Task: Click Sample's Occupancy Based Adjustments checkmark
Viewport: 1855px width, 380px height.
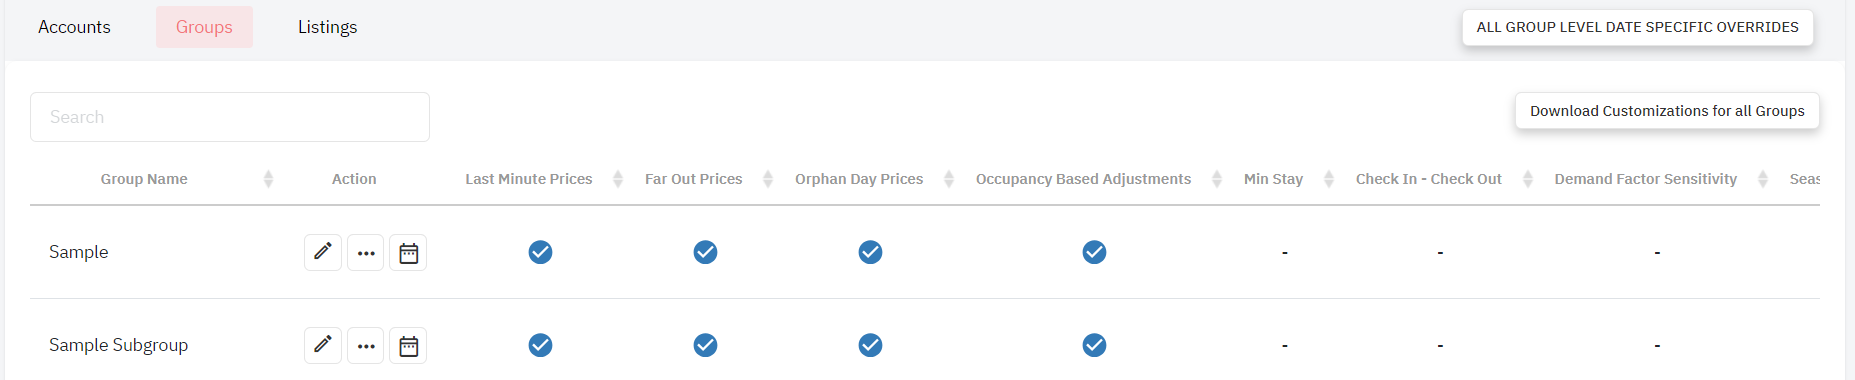Action: [x=1094, y=252]
